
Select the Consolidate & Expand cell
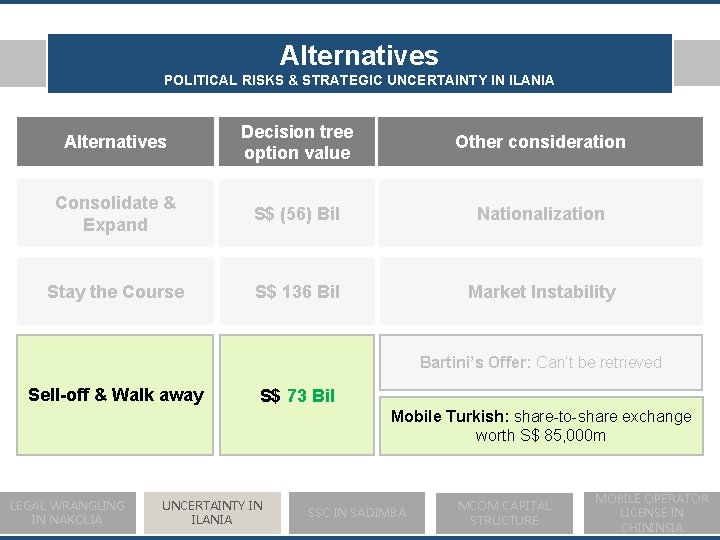115,213
